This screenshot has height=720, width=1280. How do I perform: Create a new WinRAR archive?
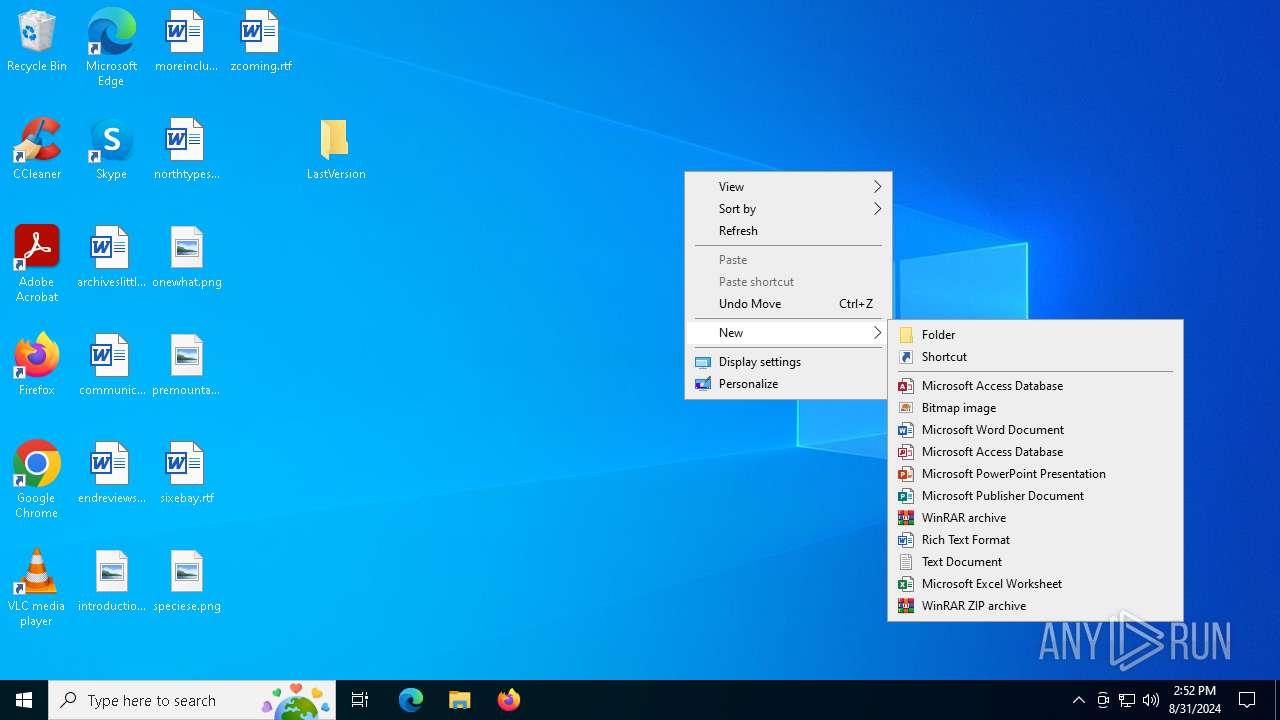coord(1035,518)
